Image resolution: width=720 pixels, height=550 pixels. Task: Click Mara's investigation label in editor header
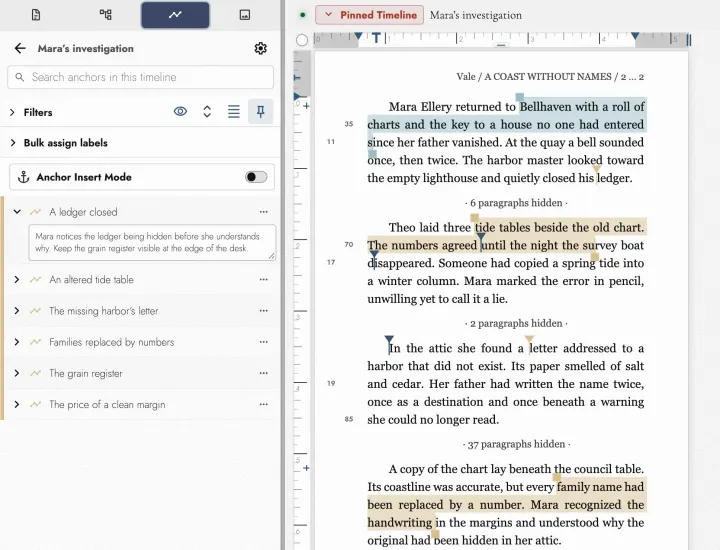476,15
